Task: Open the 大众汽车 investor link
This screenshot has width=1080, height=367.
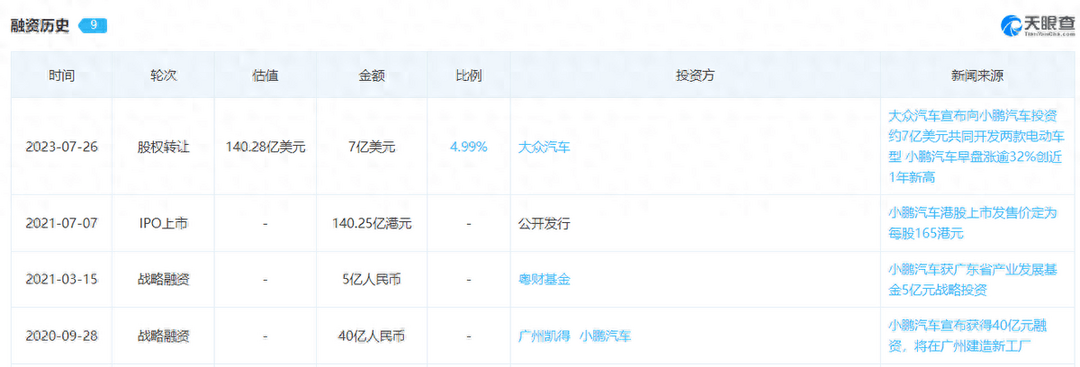Action: click(x=544, y=147)
